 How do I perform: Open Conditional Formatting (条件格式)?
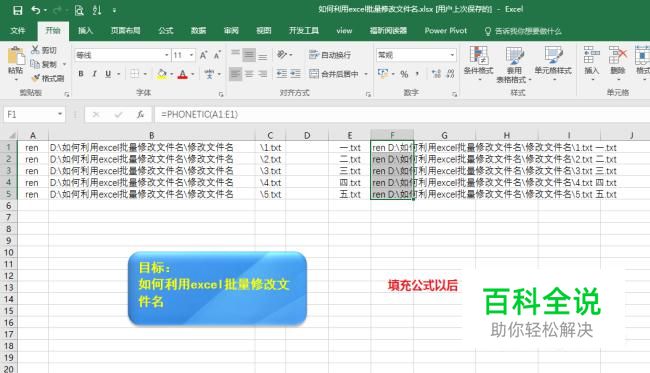click(x=478, y=63)
